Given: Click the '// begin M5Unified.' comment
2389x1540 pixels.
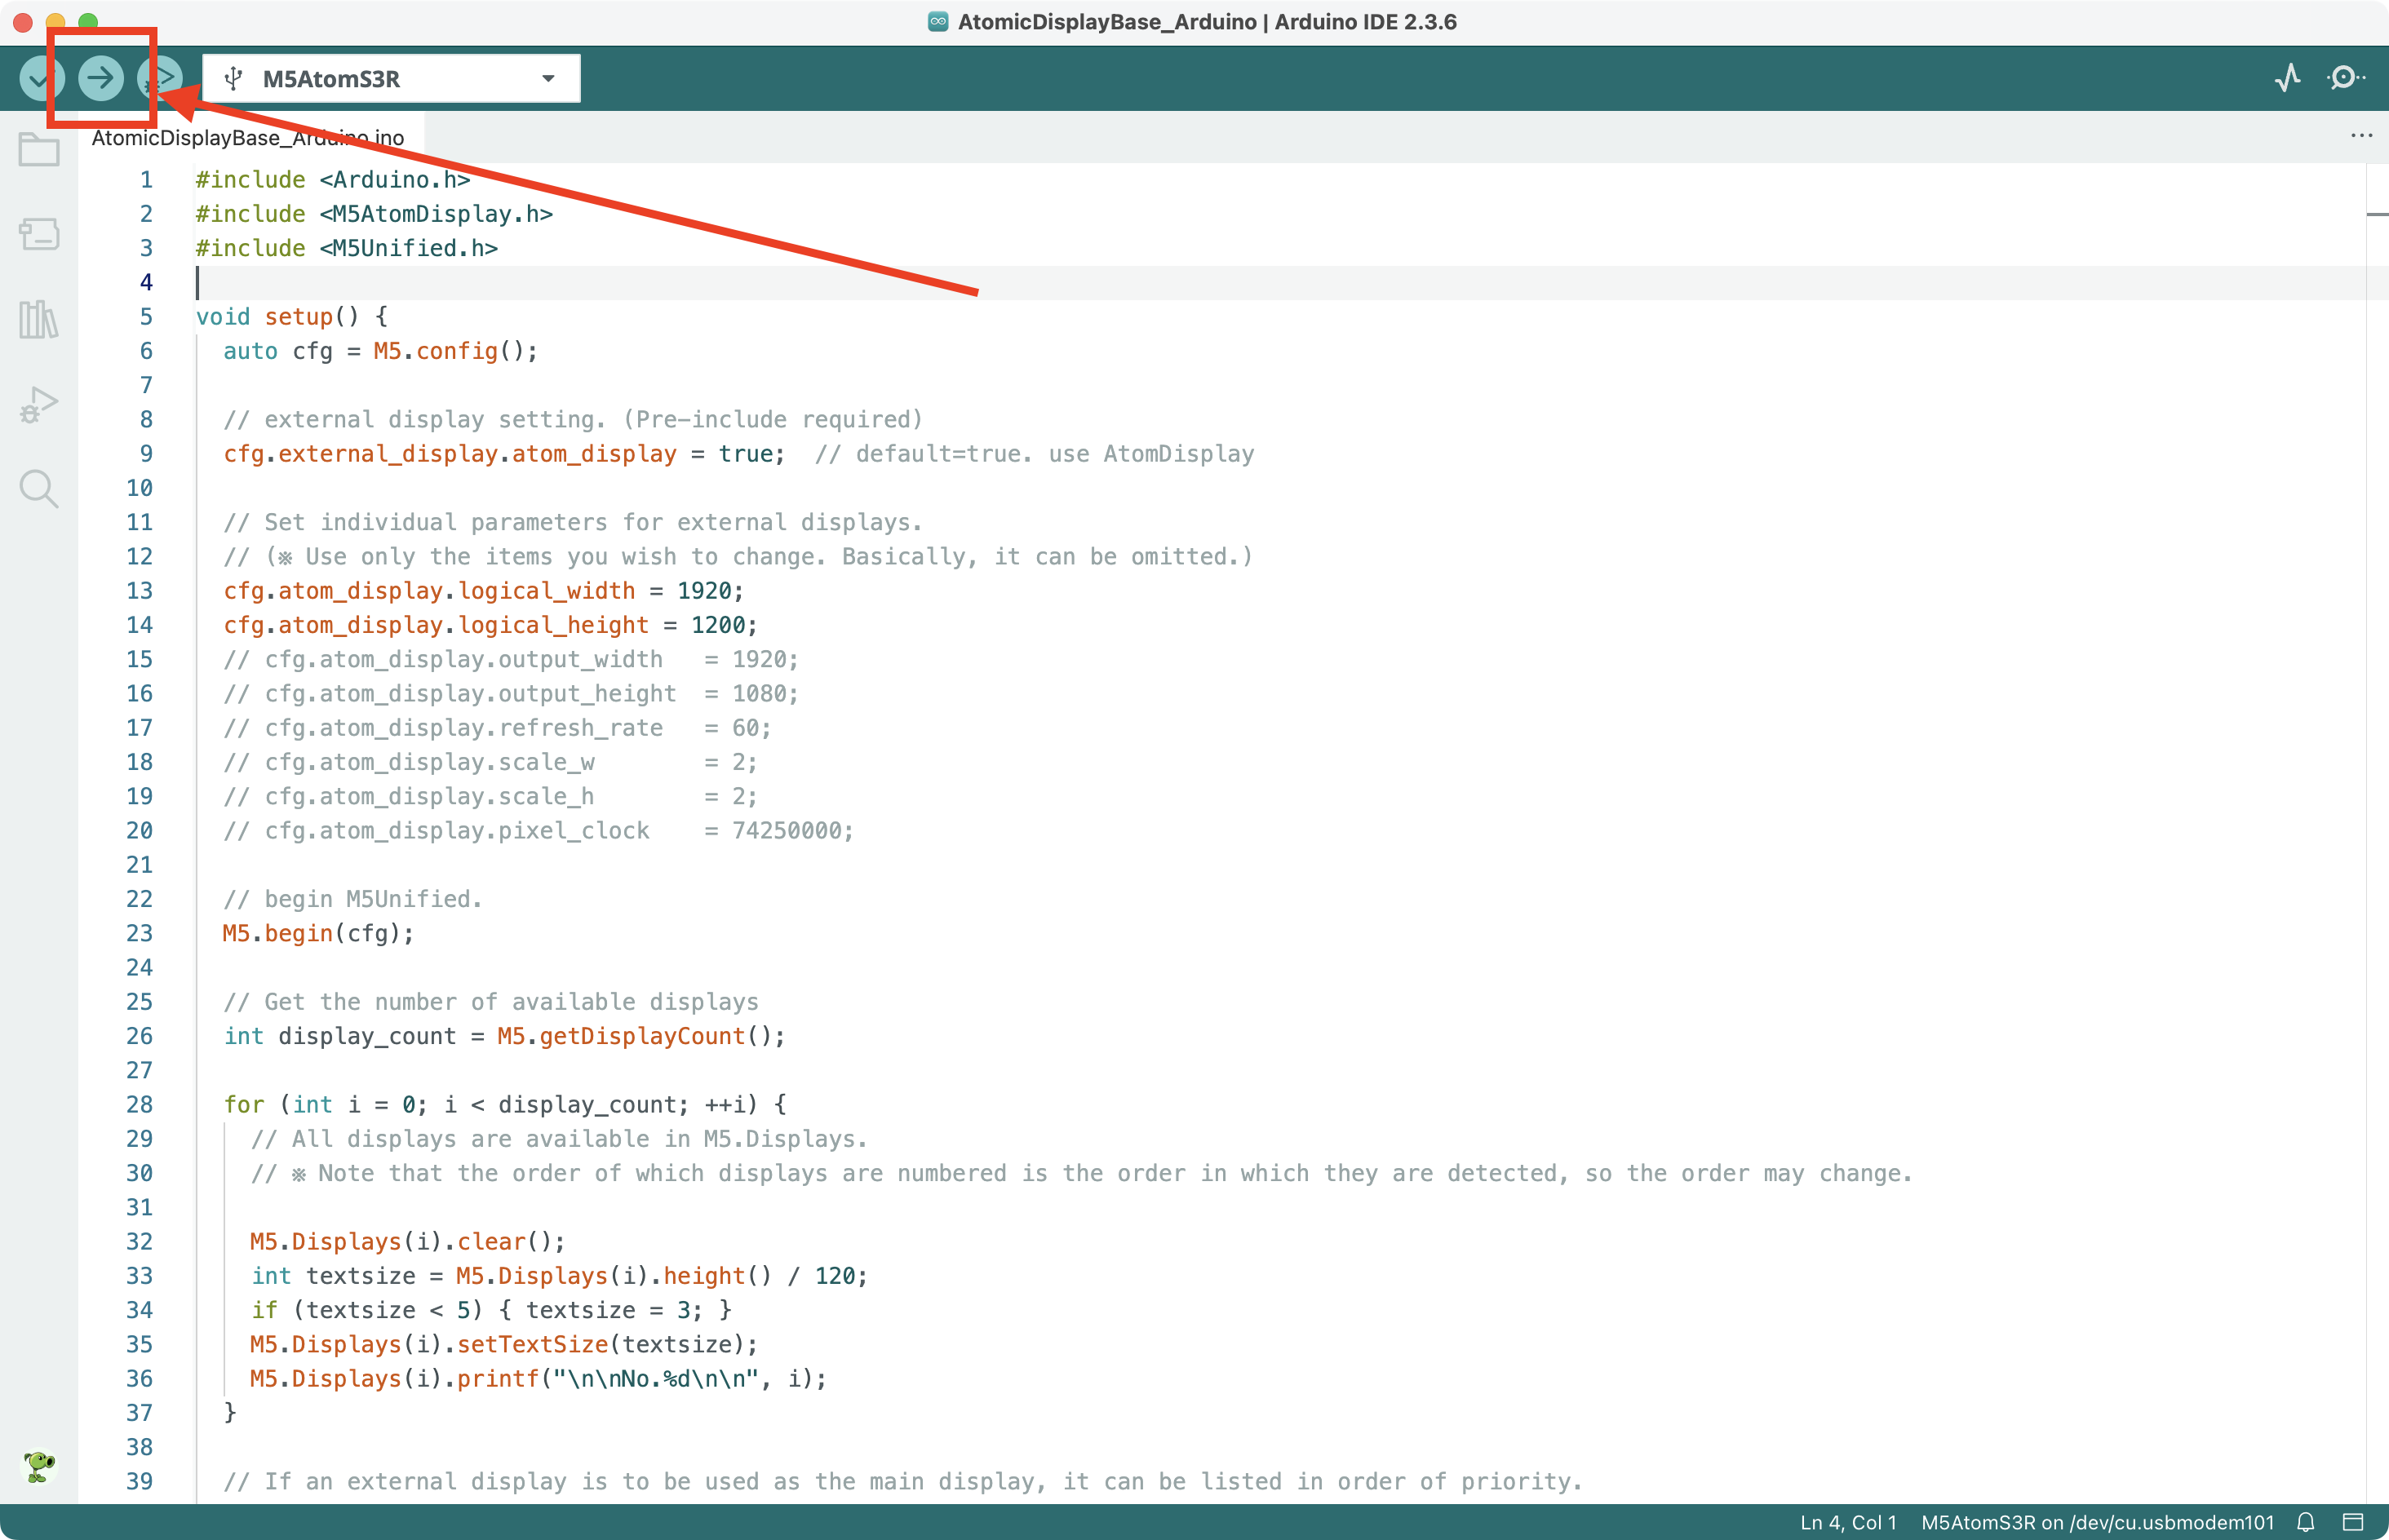Looking at the screenshot, I should tap(352, 899).
